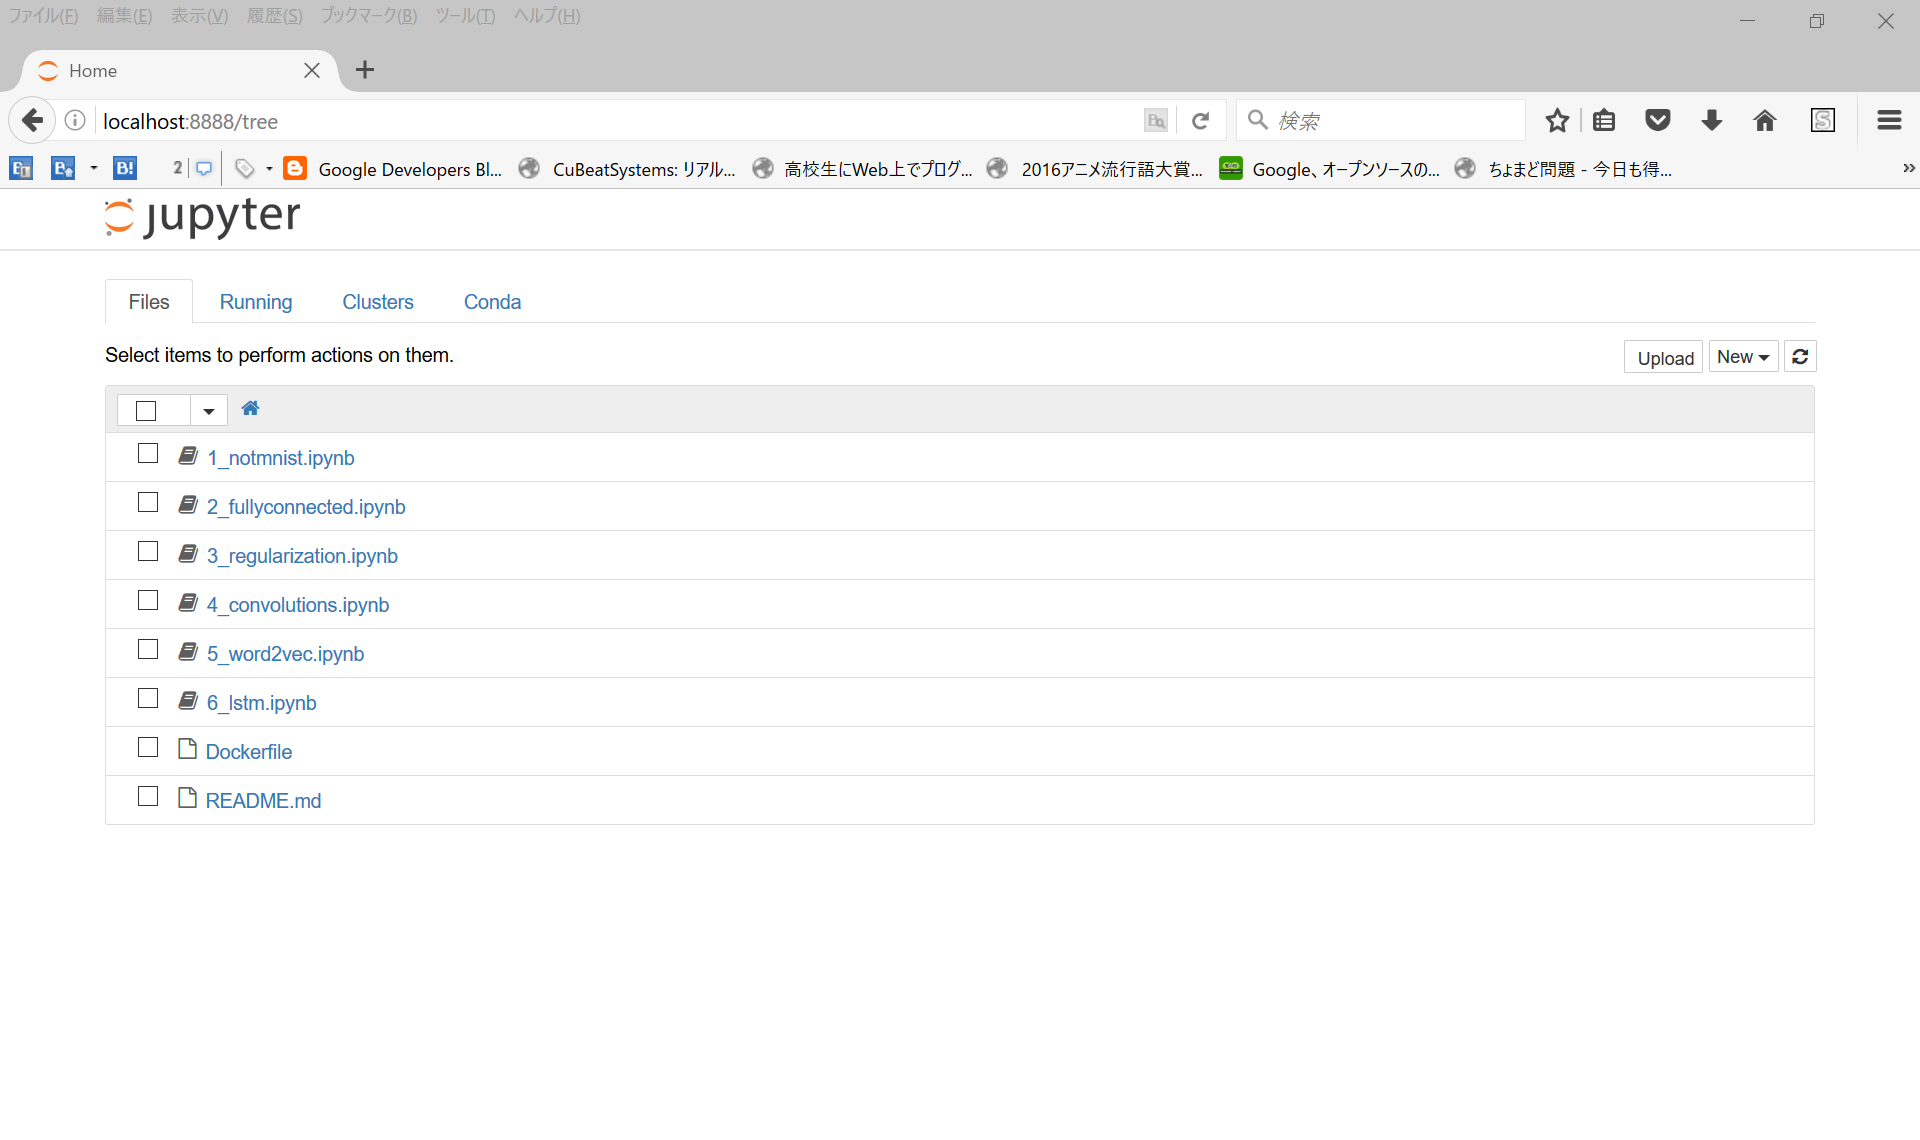Check the box for 1_notmnist.ipynb
This screenshot has height=1140, width=1920.
pos(148,454)
